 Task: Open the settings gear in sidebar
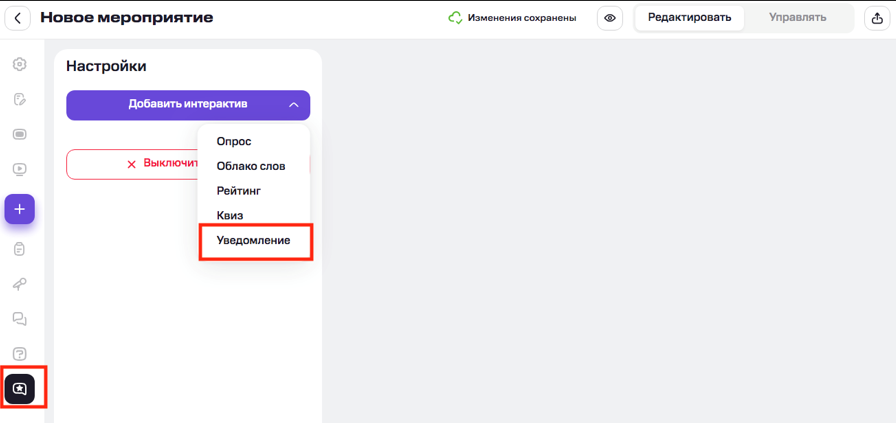point(19,65)
